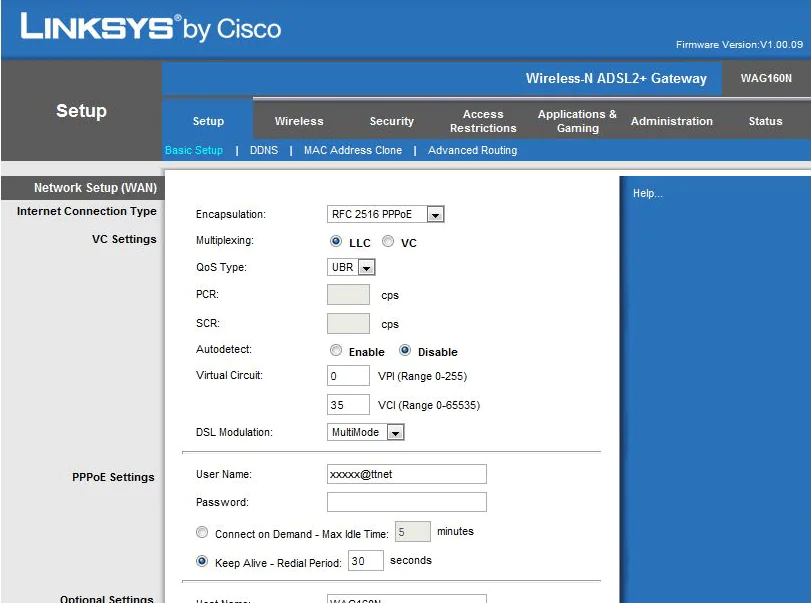Open the Security tab
811x603 pixels.
tap(391, 121)
